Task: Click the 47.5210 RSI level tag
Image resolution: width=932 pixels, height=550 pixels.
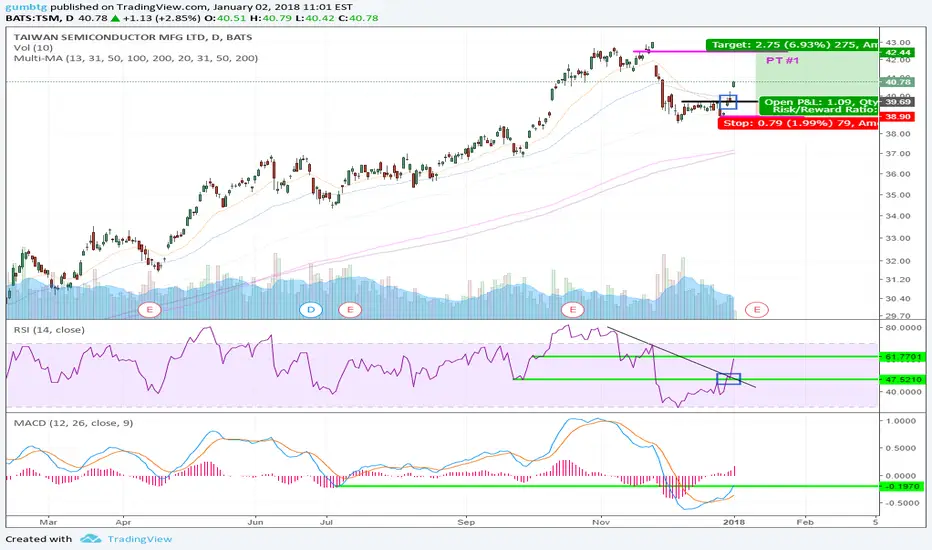Action: [902, 379]
